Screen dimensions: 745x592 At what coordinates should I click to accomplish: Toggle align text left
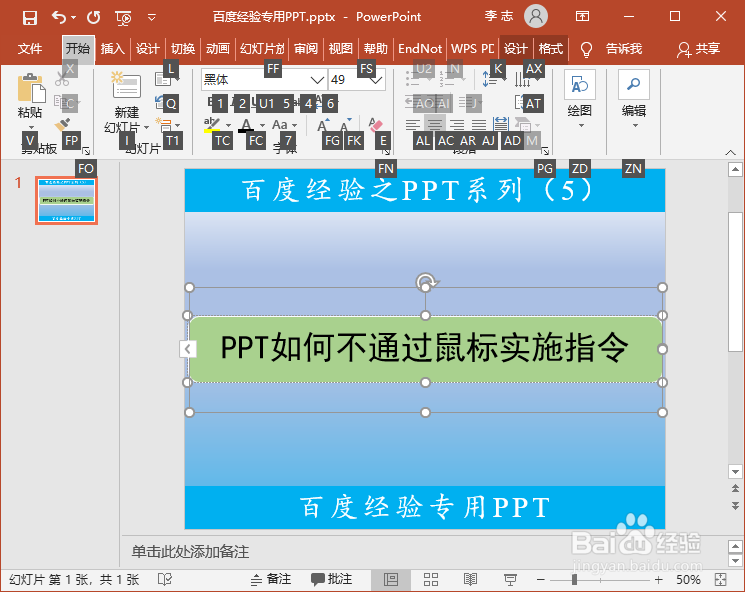(x=413, y=125)
